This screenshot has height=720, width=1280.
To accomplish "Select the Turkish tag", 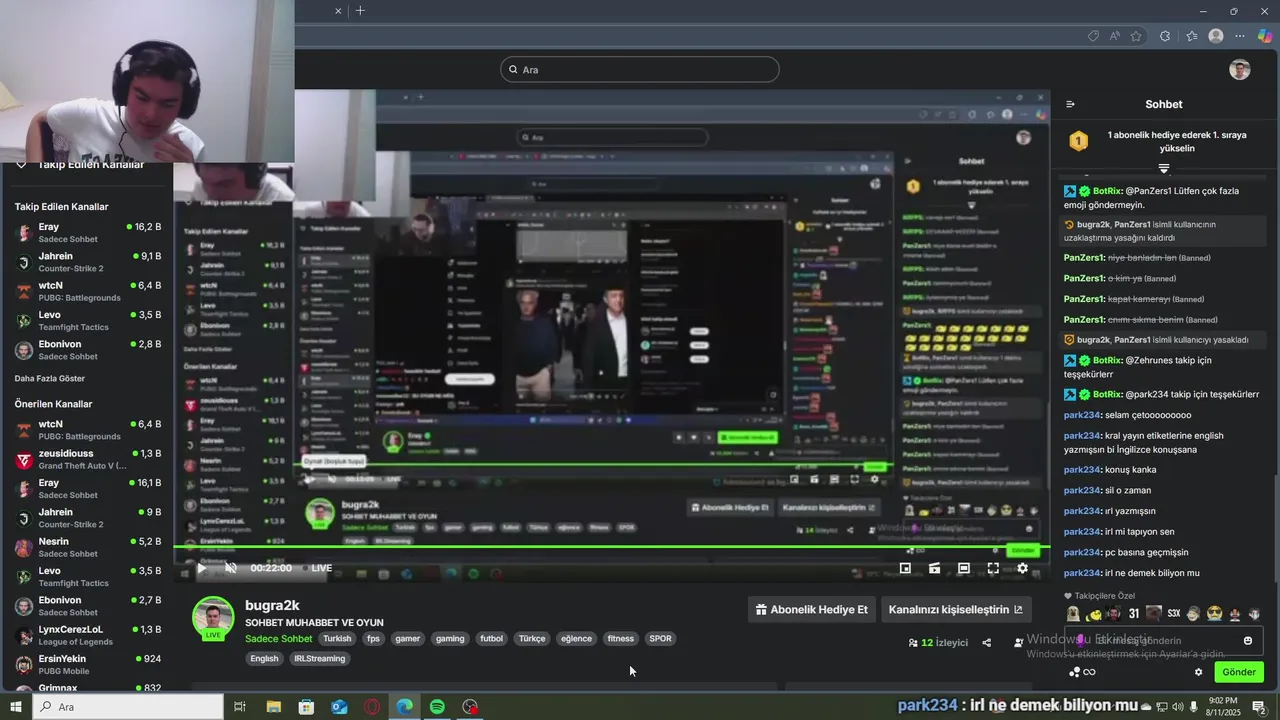I will (337, 639).
